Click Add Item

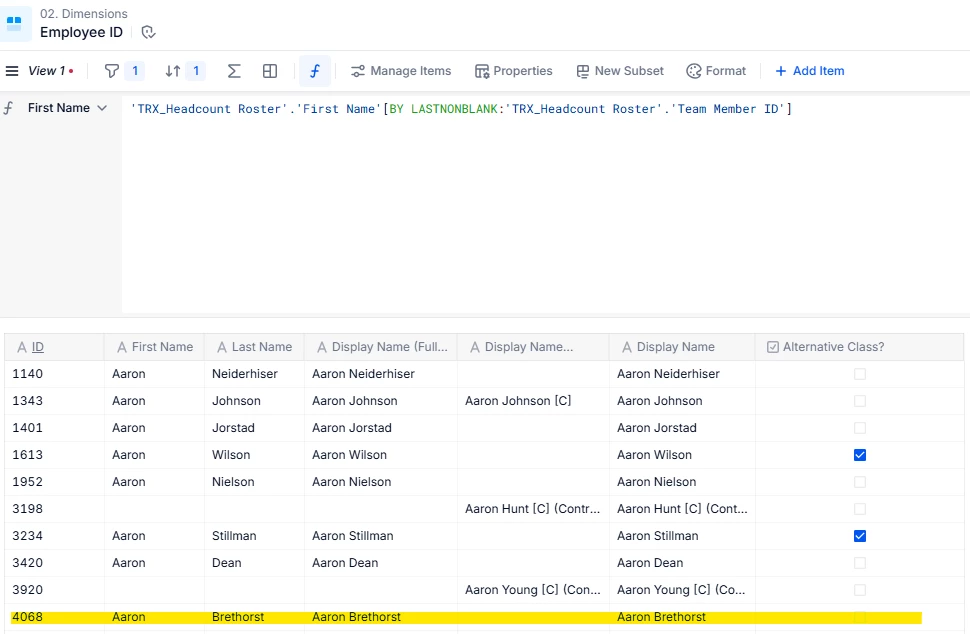(810, 71)
